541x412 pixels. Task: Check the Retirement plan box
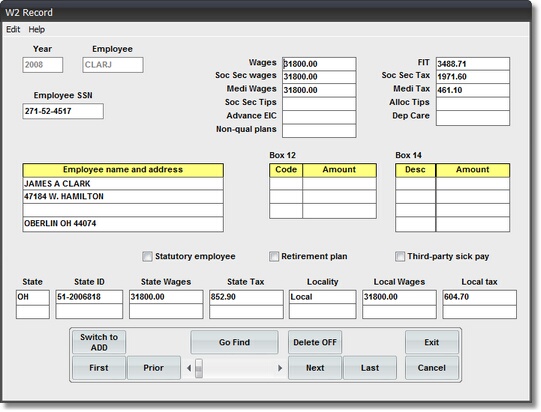[x=274, y=256]
